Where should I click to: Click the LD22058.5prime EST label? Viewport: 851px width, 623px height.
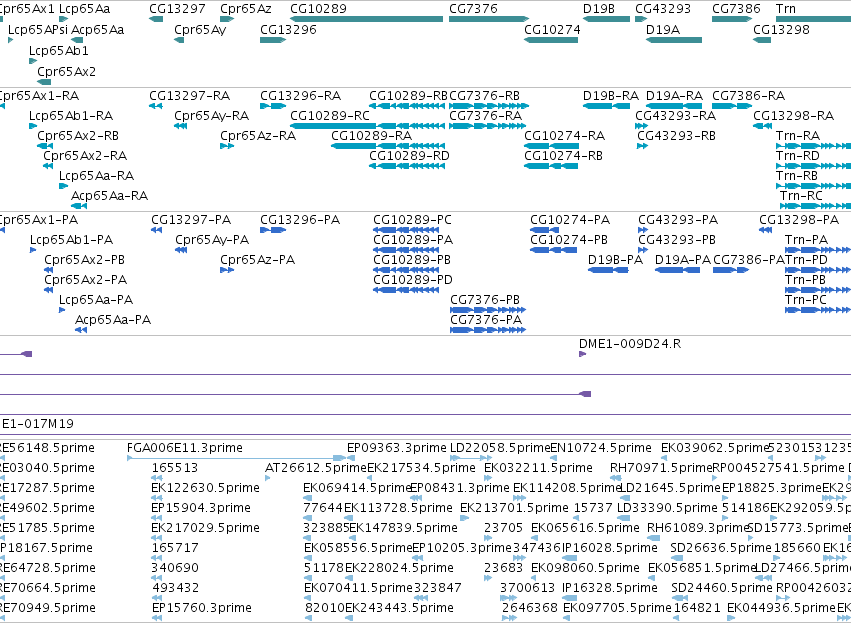pos(500,448)
